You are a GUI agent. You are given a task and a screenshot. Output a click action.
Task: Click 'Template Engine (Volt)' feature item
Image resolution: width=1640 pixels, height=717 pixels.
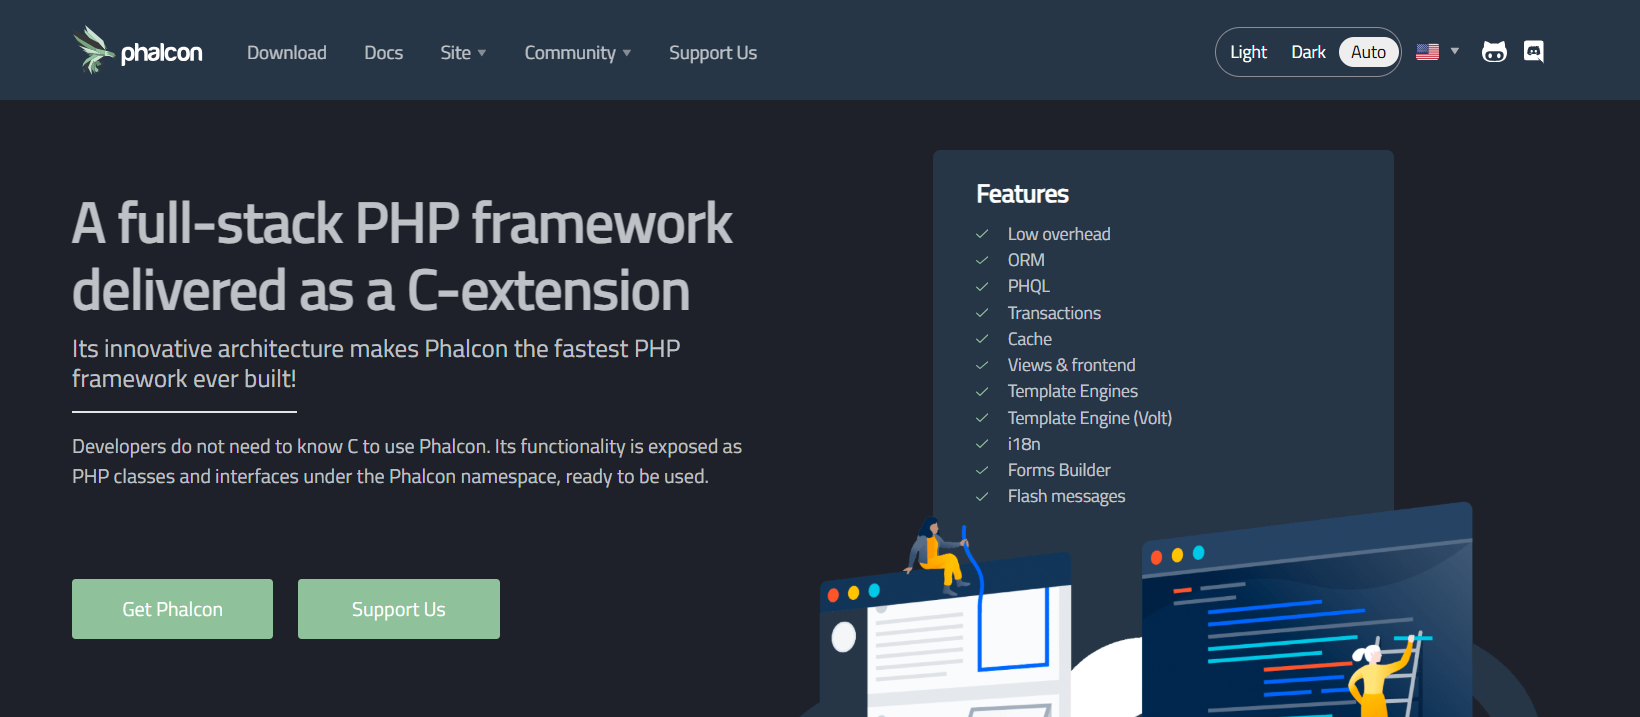(x=1089, y=418)
